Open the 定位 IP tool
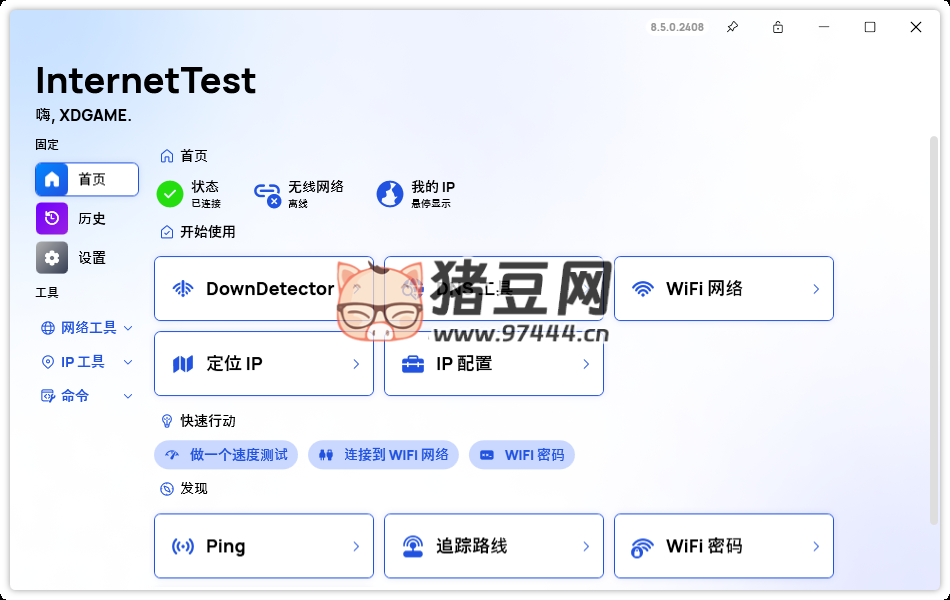This screenshot has width=950, height=600. (263, 363)
